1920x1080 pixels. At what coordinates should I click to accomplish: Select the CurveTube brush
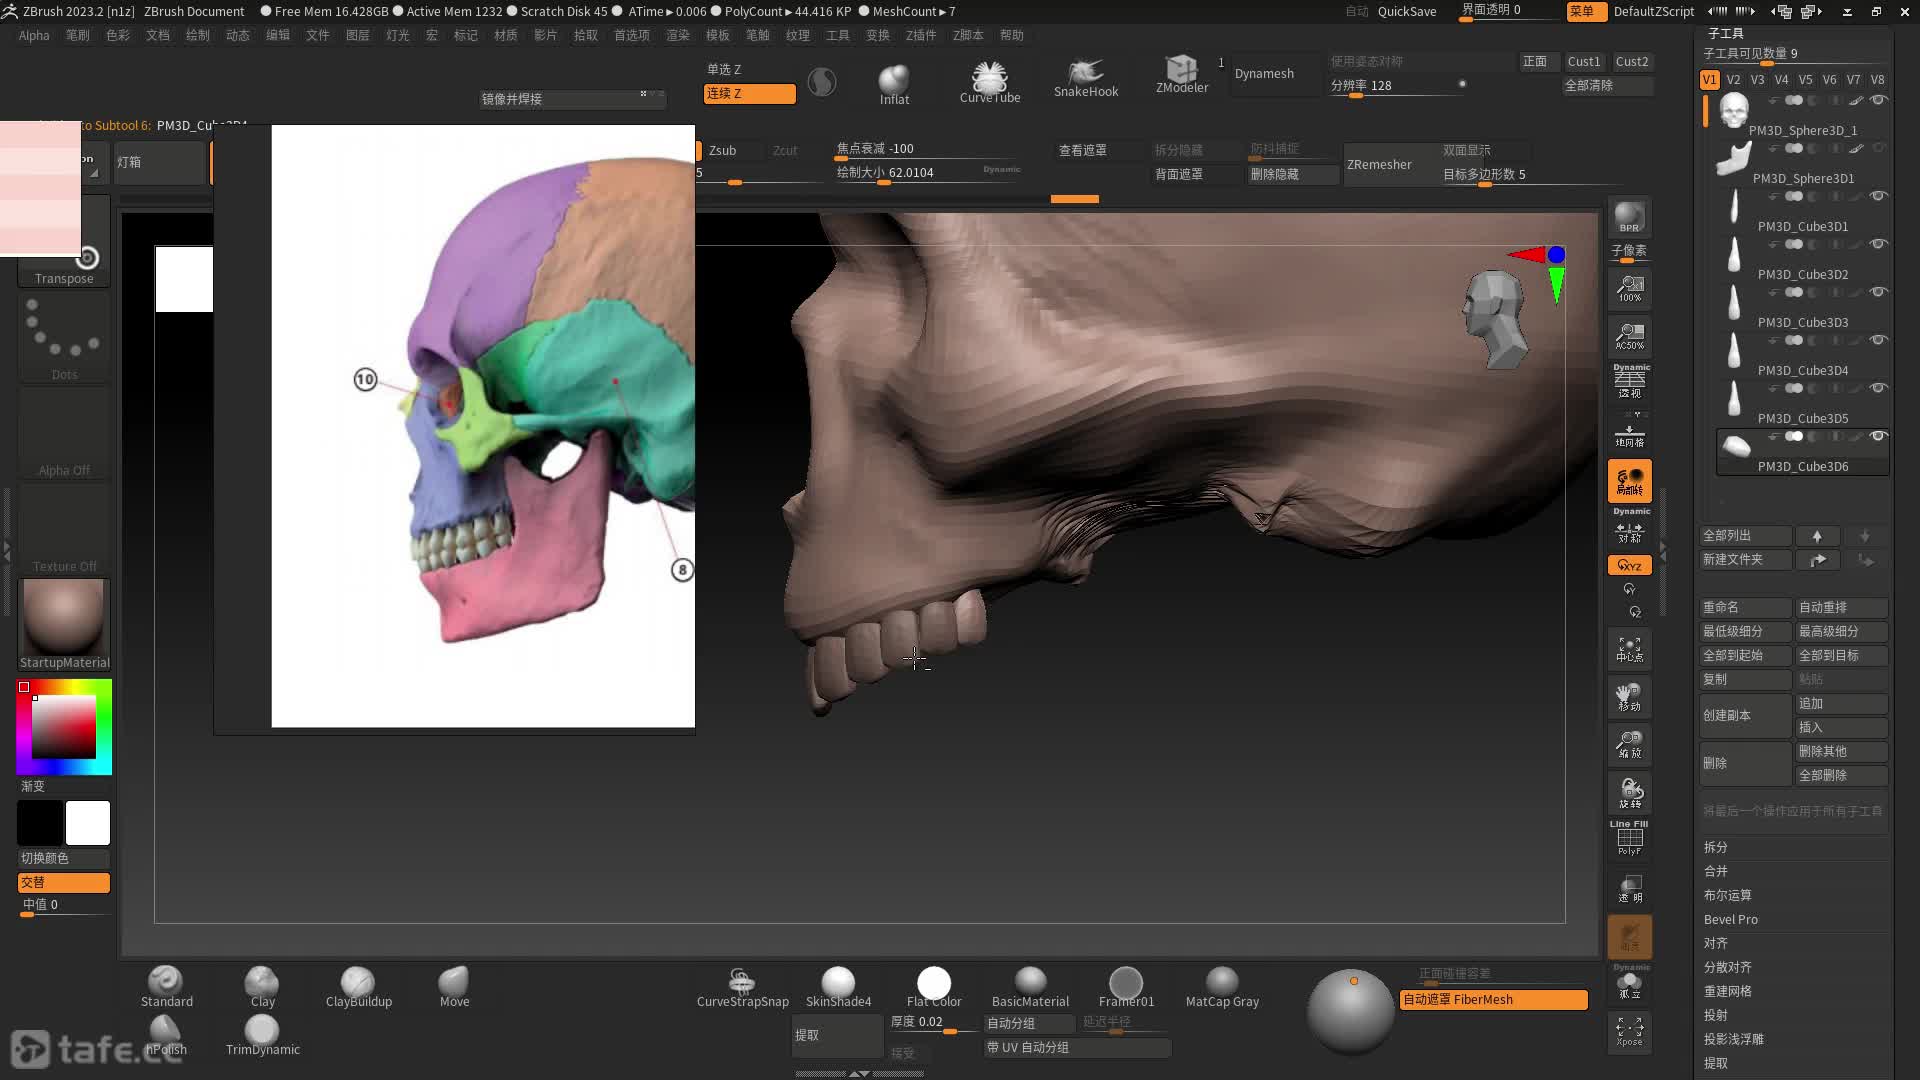tap(989, 82)
